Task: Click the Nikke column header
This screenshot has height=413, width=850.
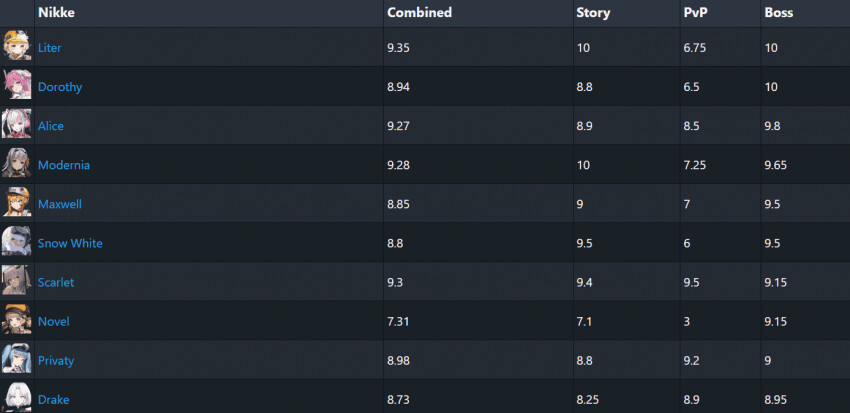Action: (x=56, y=13)
